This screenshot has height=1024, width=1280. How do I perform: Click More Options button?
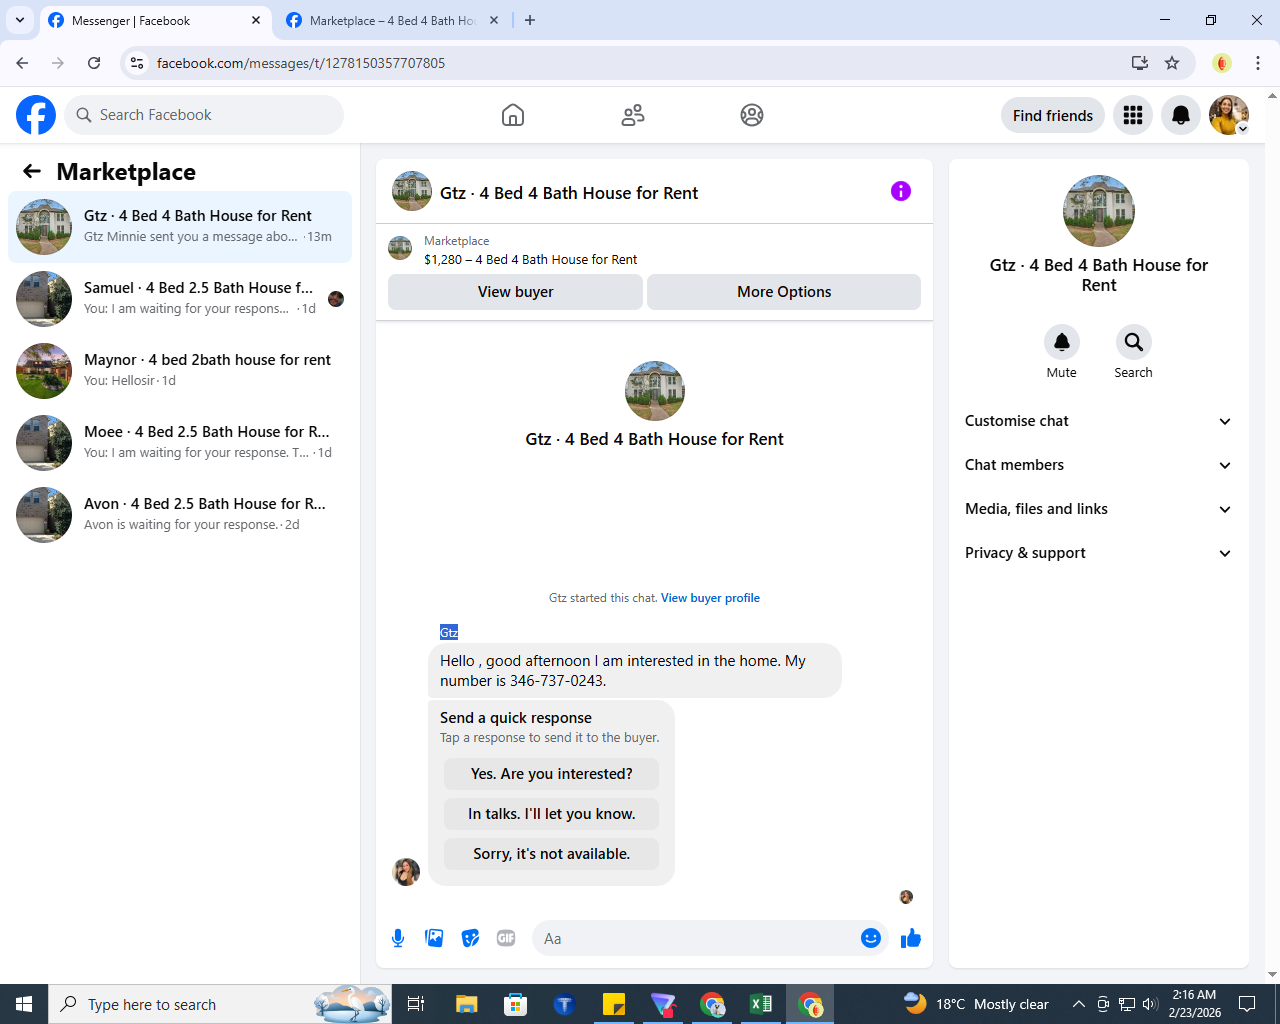(784, 292)
